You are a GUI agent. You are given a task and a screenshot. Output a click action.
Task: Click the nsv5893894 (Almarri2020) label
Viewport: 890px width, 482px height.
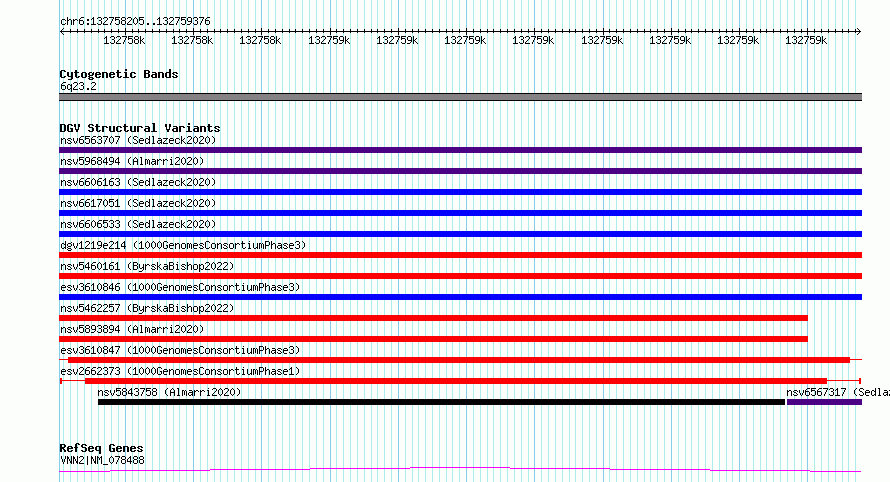132,329
